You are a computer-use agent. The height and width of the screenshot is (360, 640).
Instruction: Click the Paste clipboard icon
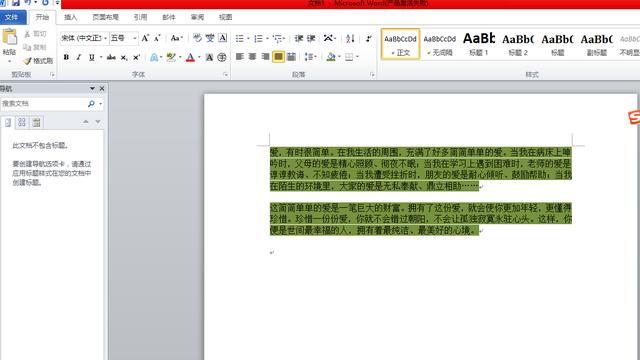[x=9, y=37]
